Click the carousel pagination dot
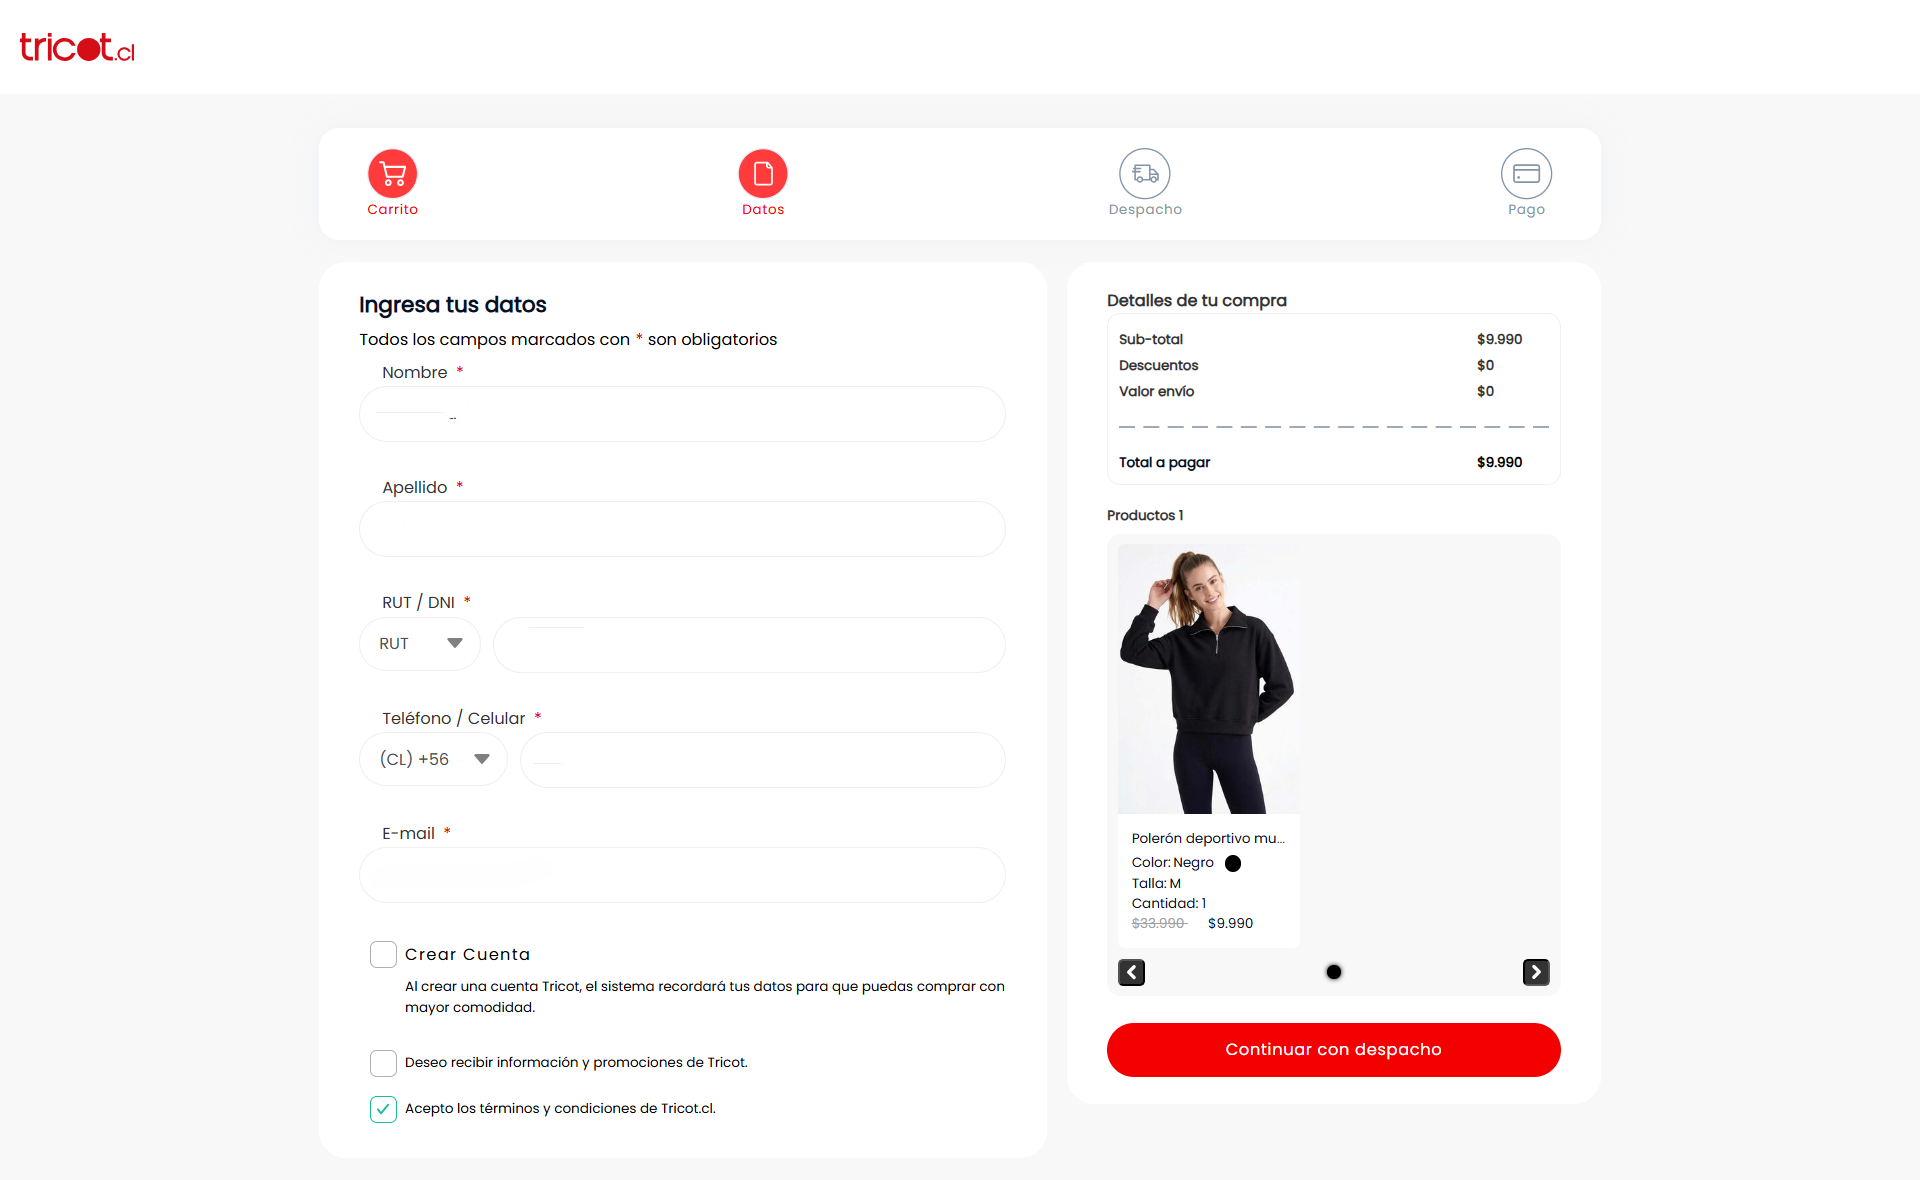 tap(1334, 972)
